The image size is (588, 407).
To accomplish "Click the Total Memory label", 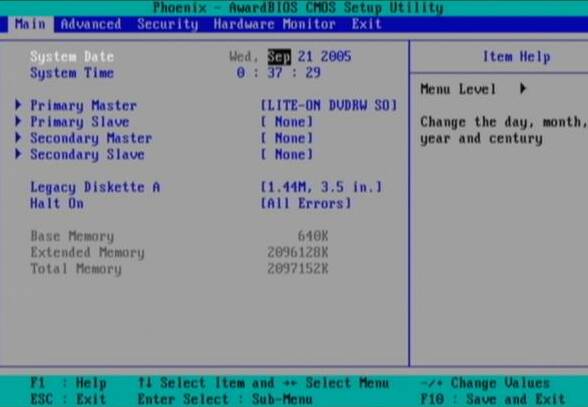I will [x=76, y=269].
